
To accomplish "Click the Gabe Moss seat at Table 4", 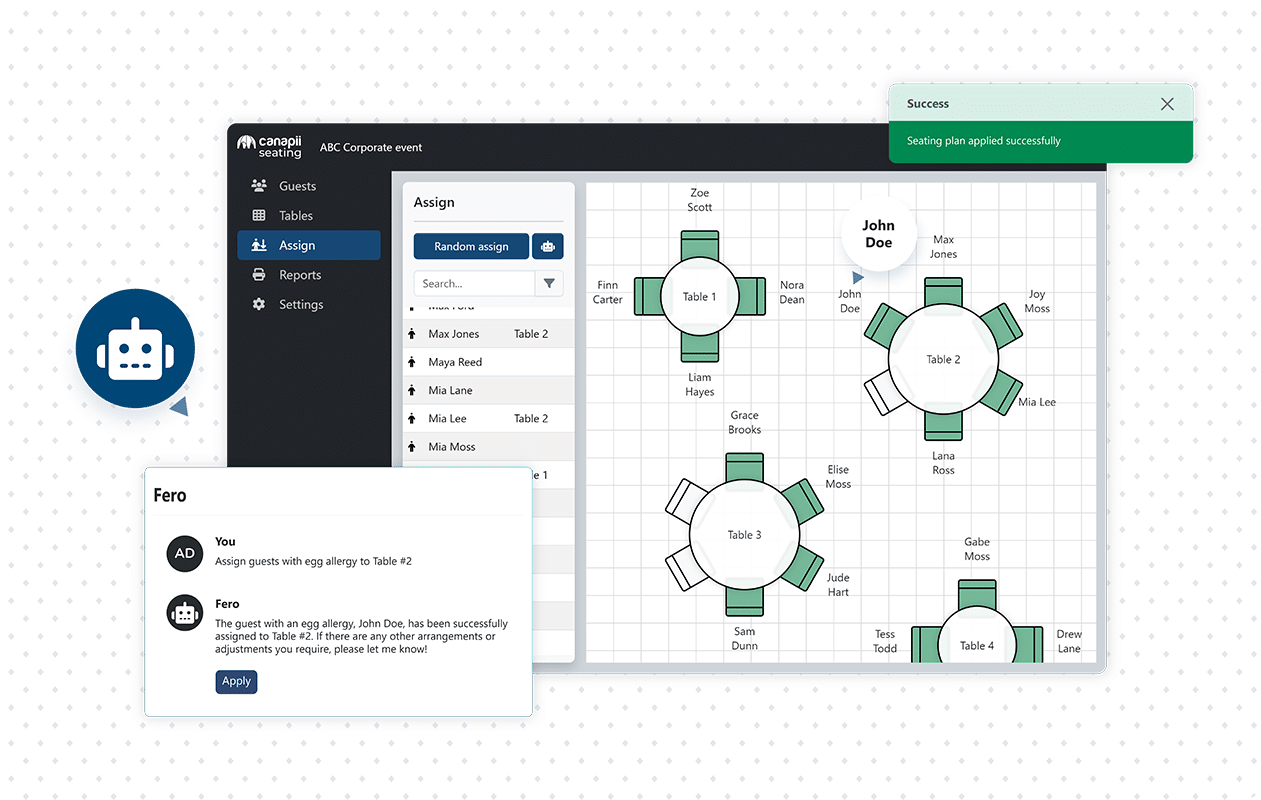I will click(x=977, y=594).
